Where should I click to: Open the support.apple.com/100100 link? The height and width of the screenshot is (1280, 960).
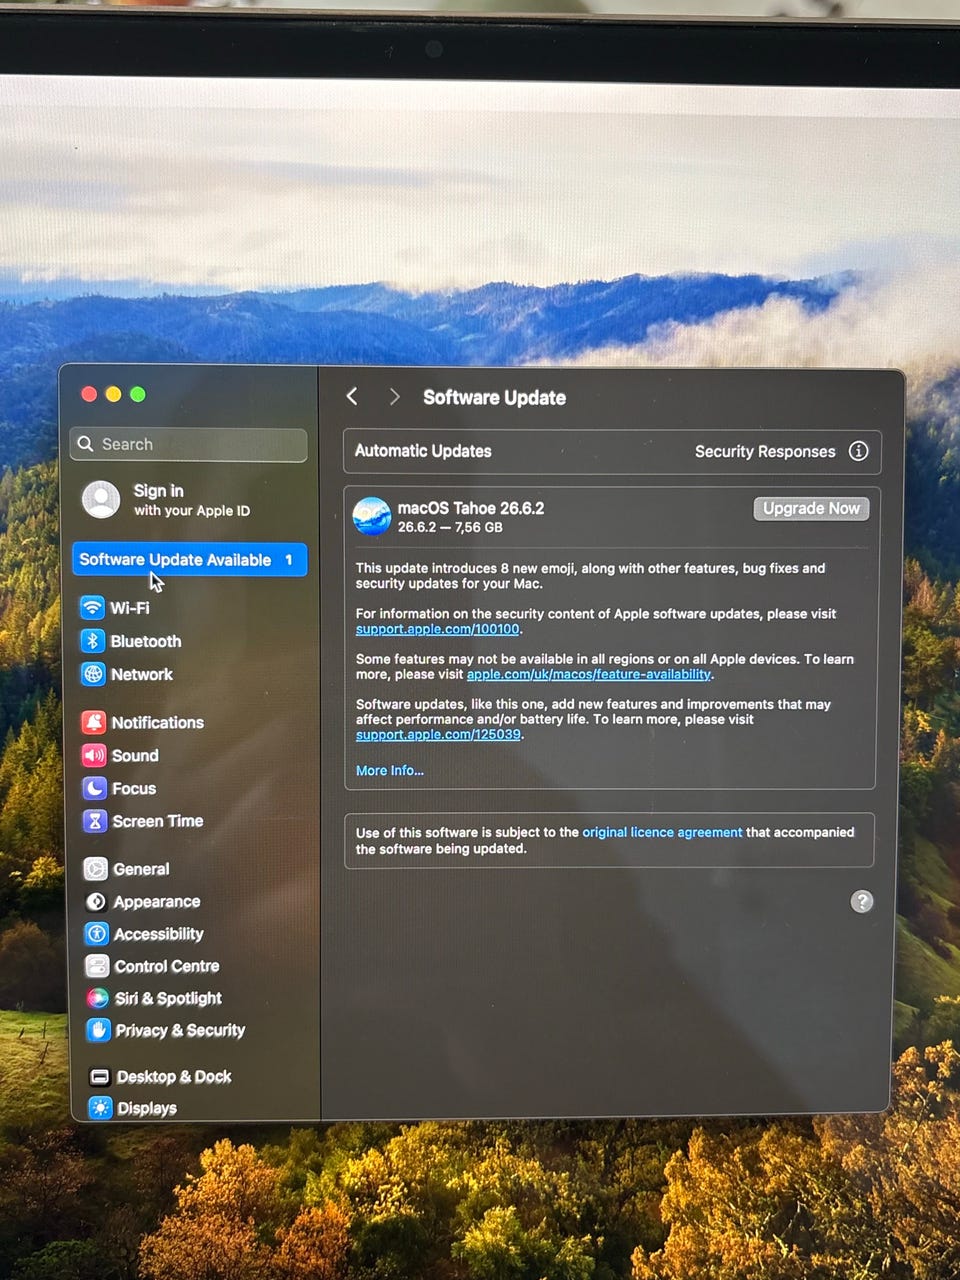tap(437, 629)
